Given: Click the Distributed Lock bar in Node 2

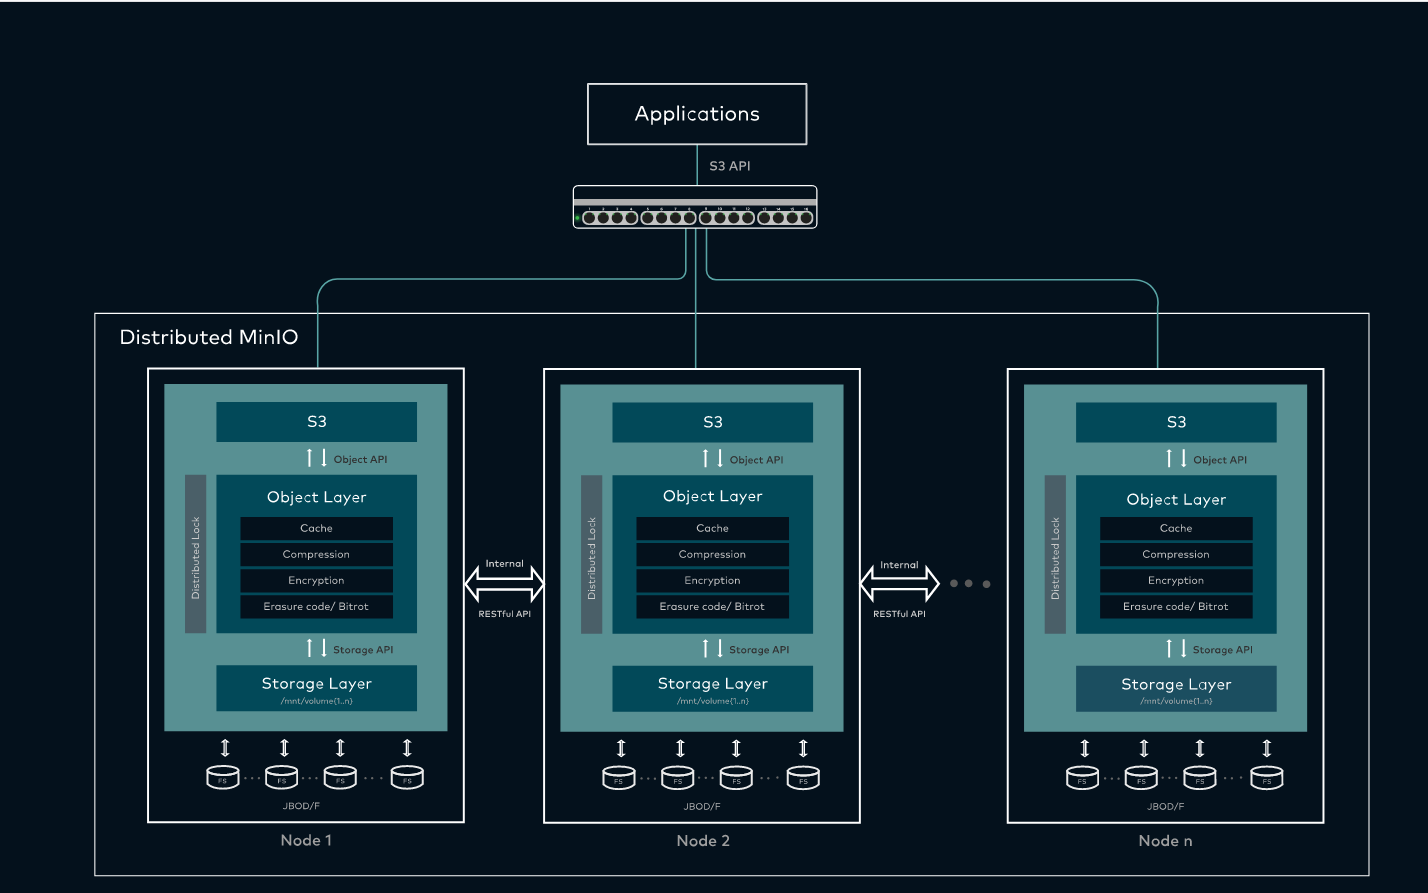Looking at the screenshot, I should click(592, 554).
